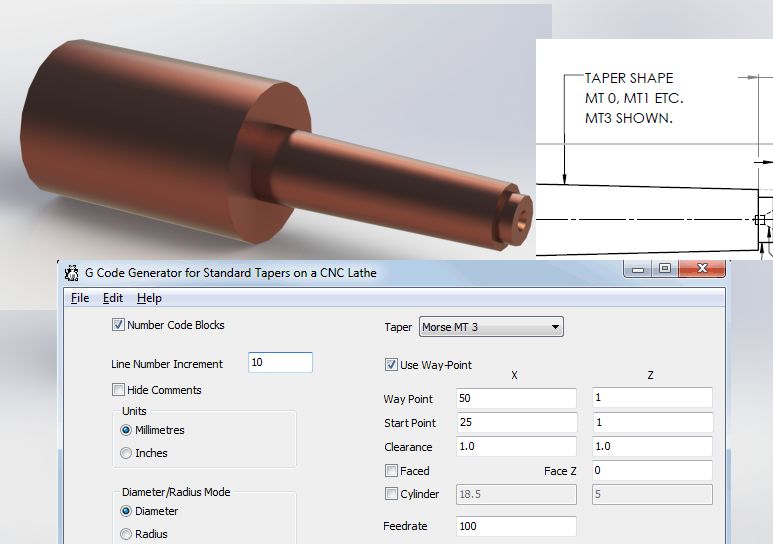773x544 pixels.
Task: Click the Units group label
Action: click(x=134, y=411)
